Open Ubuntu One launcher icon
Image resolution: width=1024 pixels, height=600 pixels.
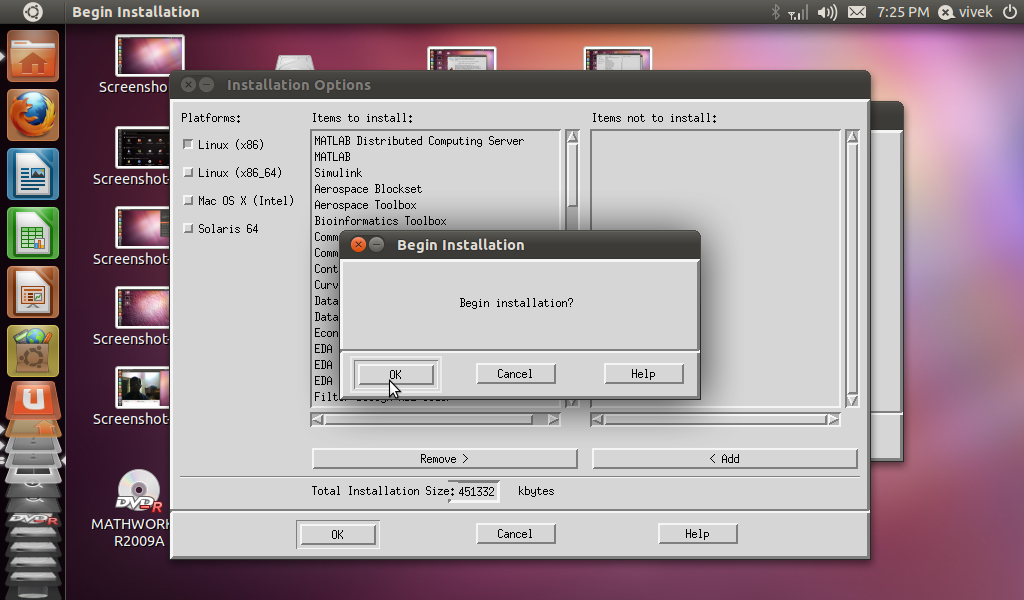33,401
